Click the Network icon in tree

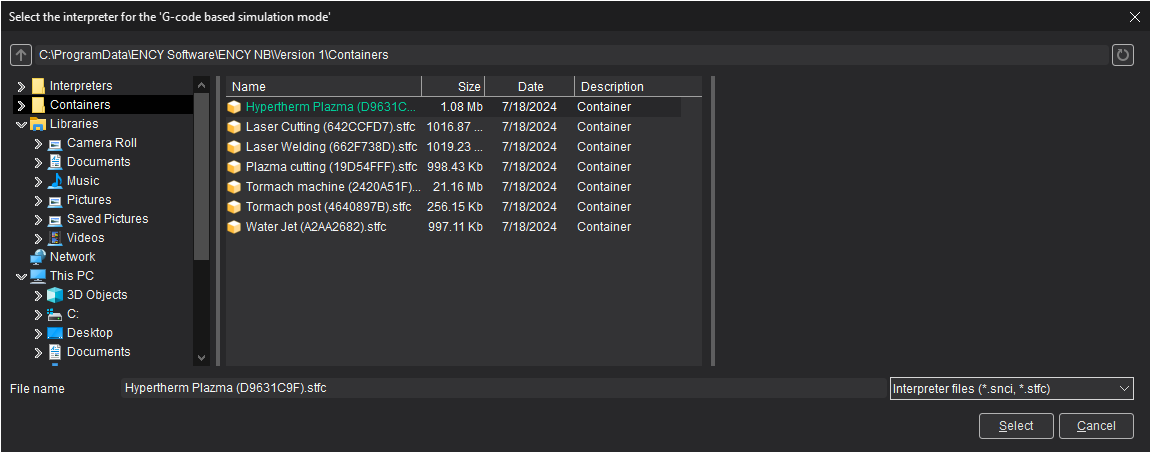(38, 257)
